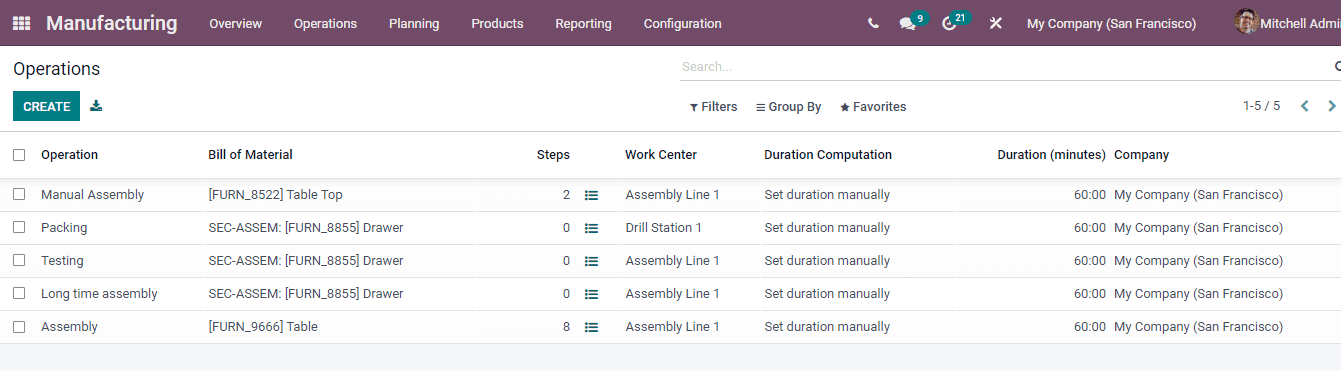Open the activities clock icon
Screen dimensions: 1341x371
tap(950, 23)
